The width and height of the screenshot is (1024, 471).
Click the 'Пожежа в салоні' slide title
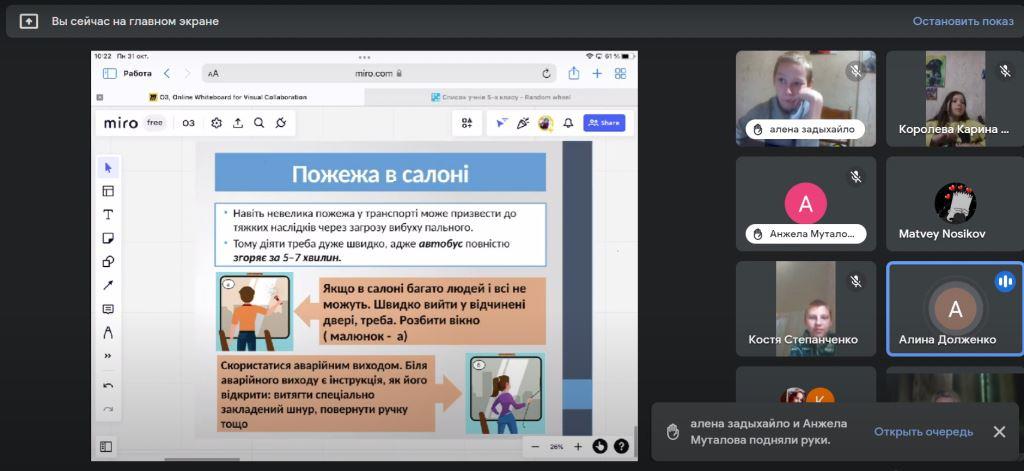[x=380, y=174]
